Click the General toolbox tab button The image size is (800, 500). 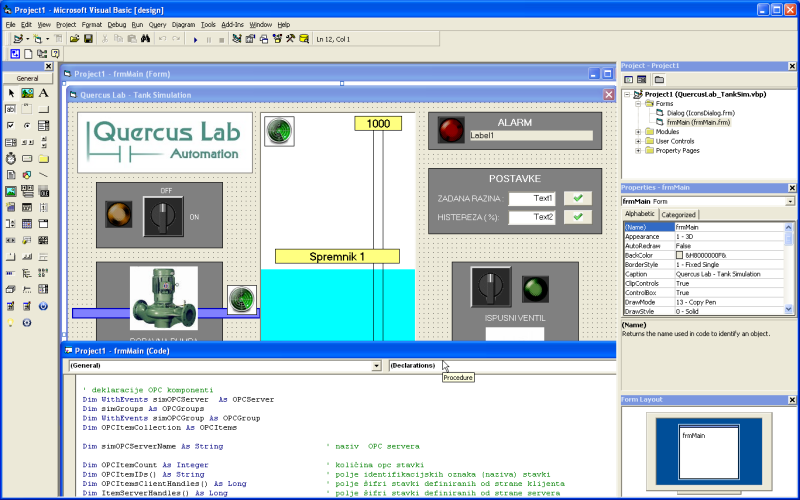27,77
